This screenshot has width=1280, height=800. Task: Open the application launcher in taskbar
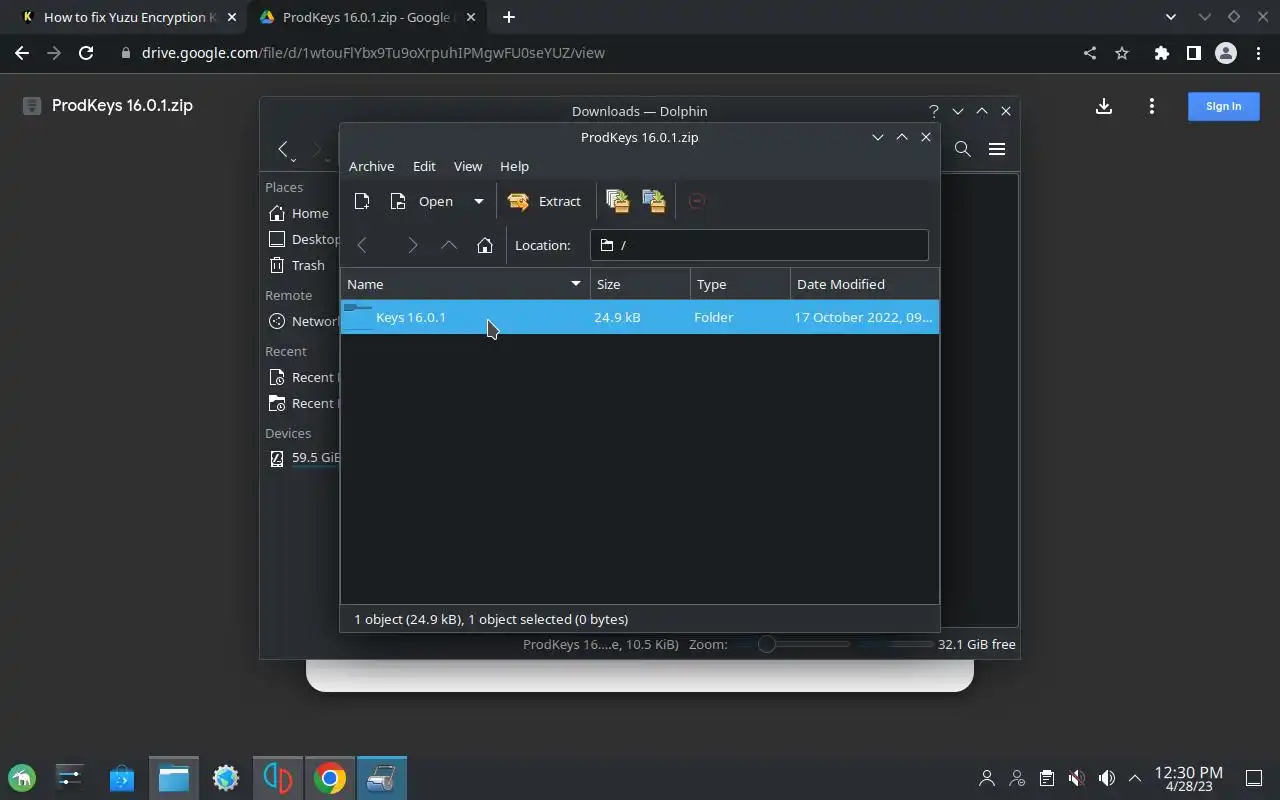pos(22,778)
